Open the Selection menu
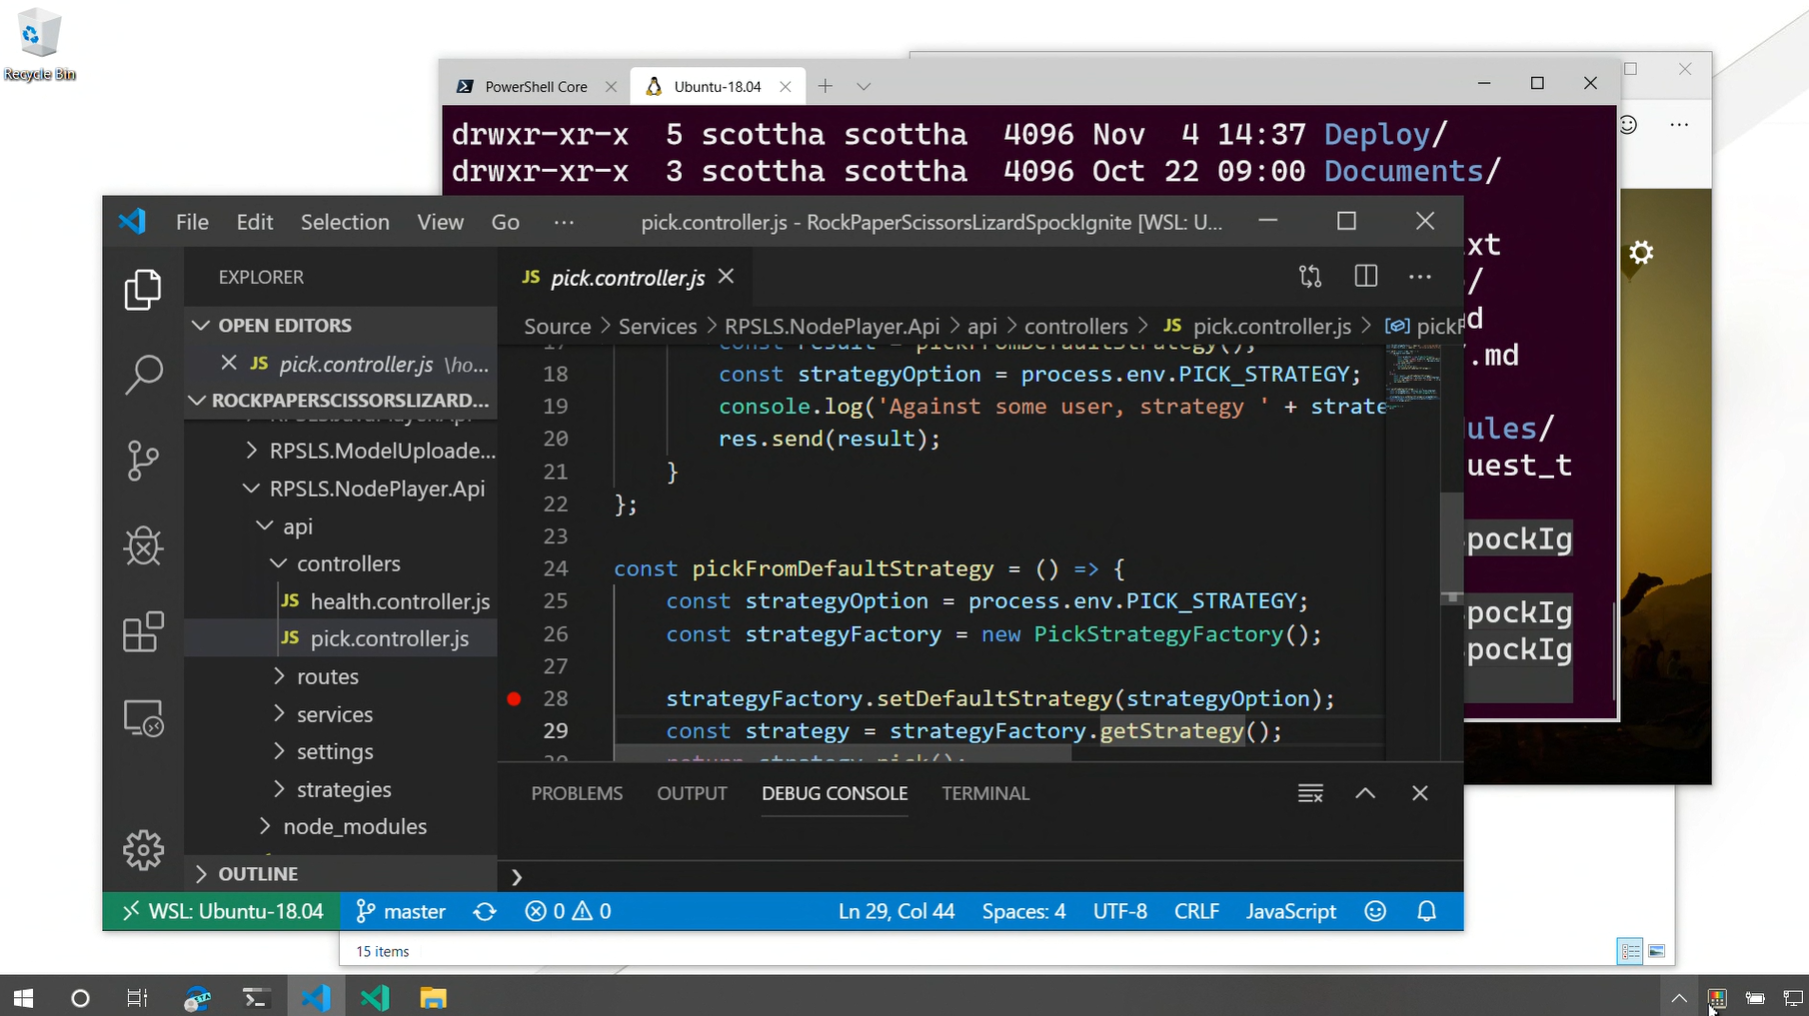Screen dimensions: 1809x1016 (x=345, y=222)
